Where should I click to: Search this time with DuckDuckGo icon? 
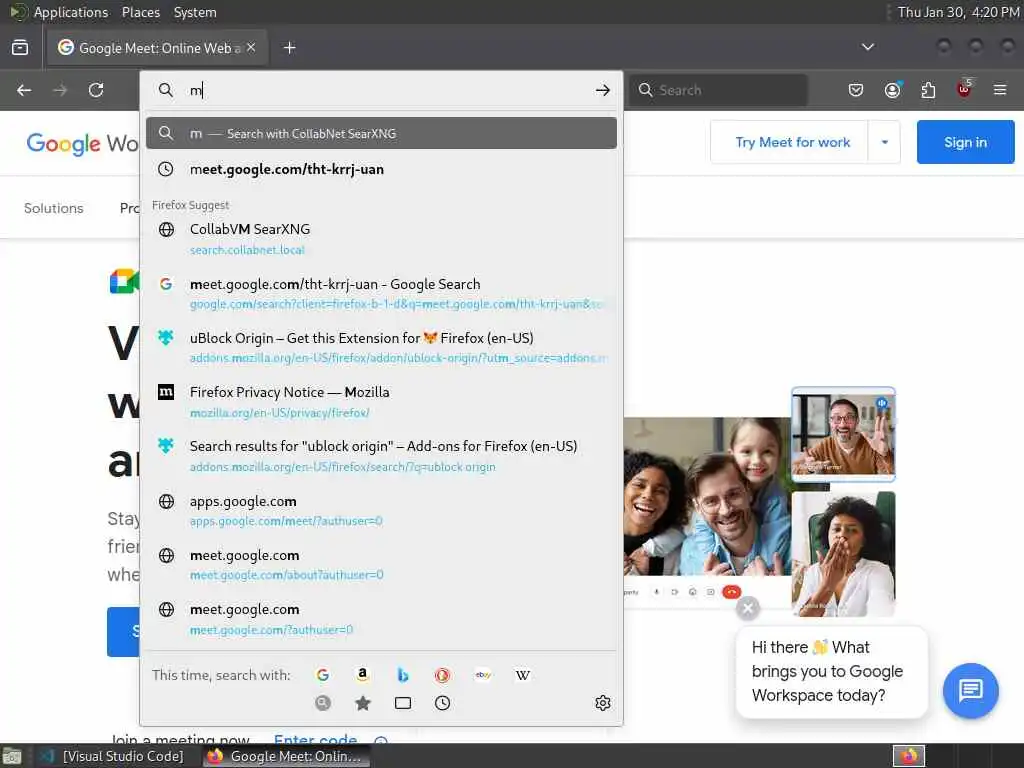pos(442,675)
